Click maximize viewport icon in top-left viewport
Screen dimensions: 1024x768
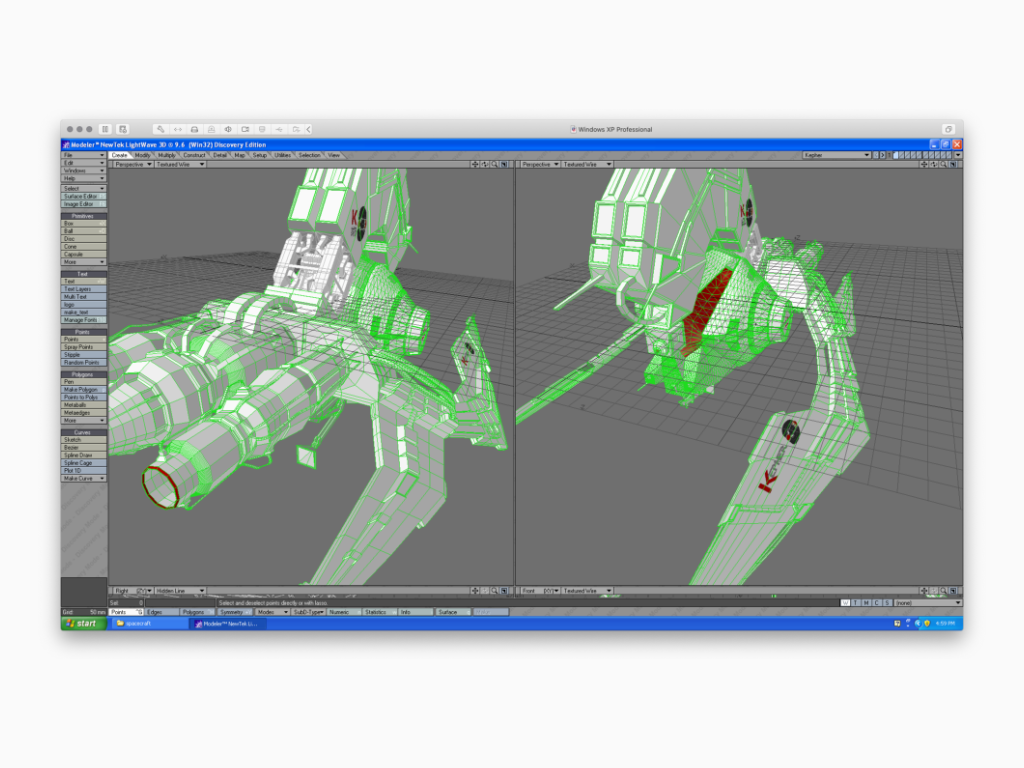[504, 165]
